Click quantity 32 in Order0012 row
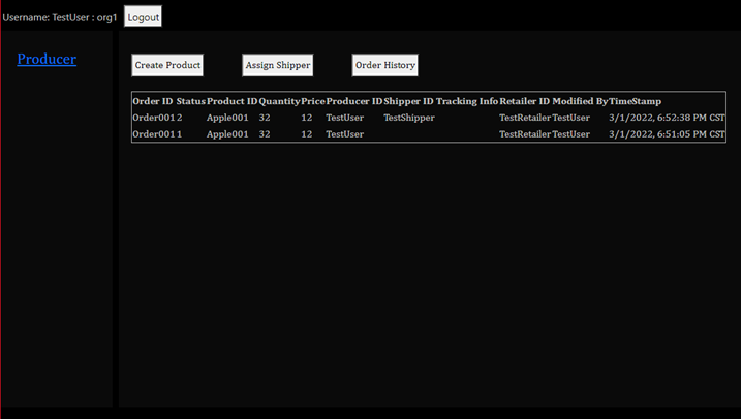Viewport: 741px width, 419px height. [265, 118]
